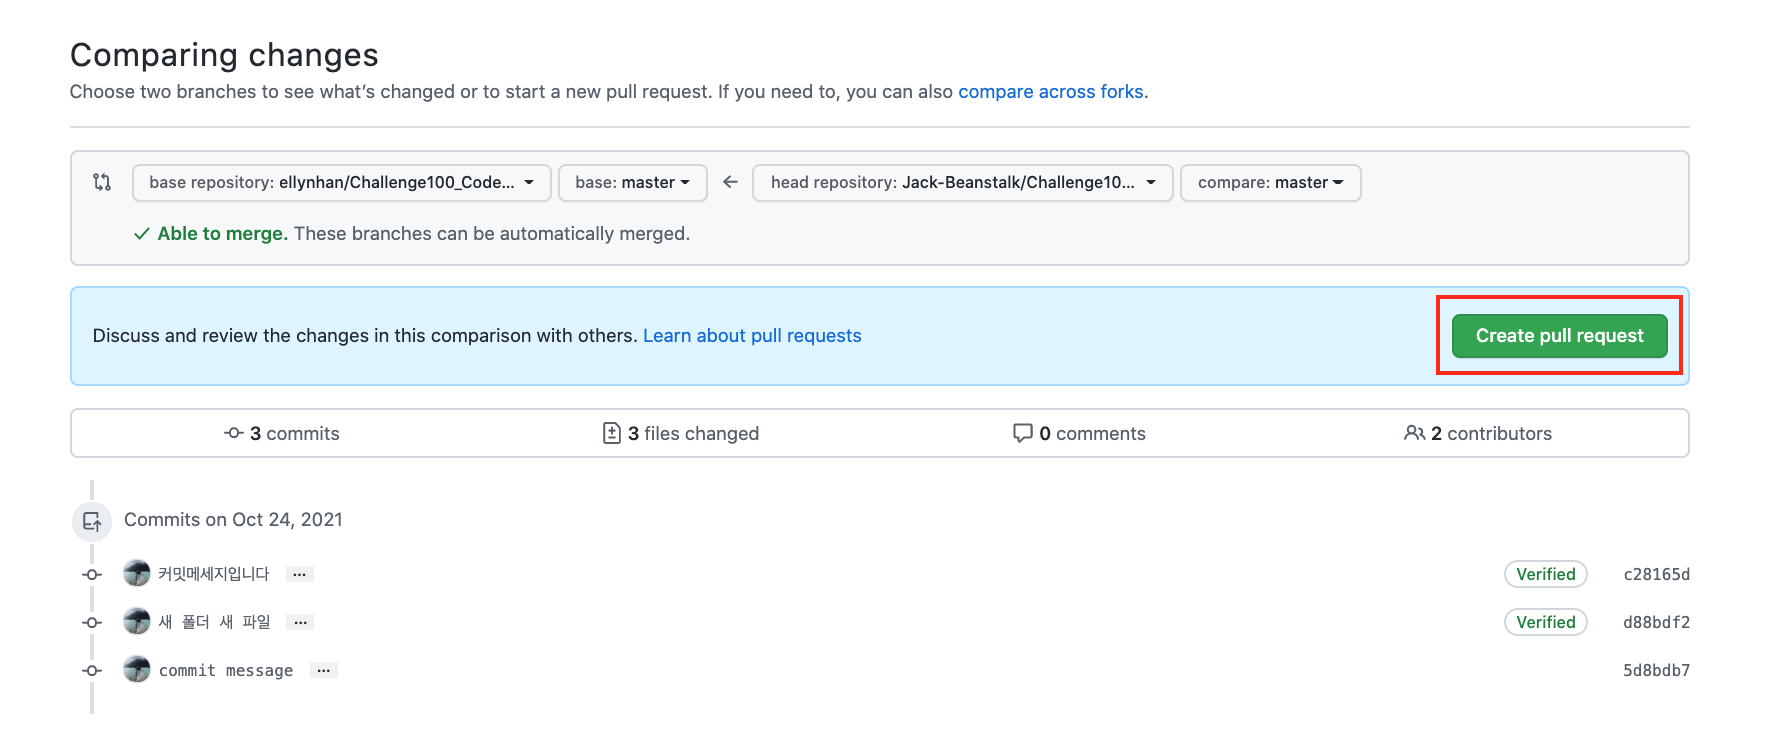The image size is (1778, 732).
Task: Click author avatar of commit message row
Action: click(x=137, y=669)
